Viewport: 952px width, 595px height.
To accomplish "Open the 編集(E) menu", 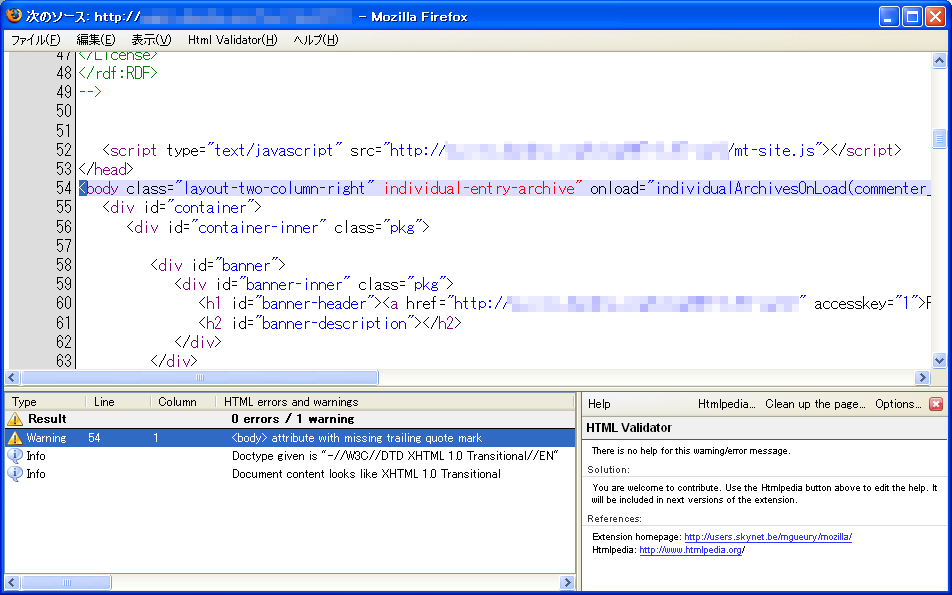I will coord(95,40).
